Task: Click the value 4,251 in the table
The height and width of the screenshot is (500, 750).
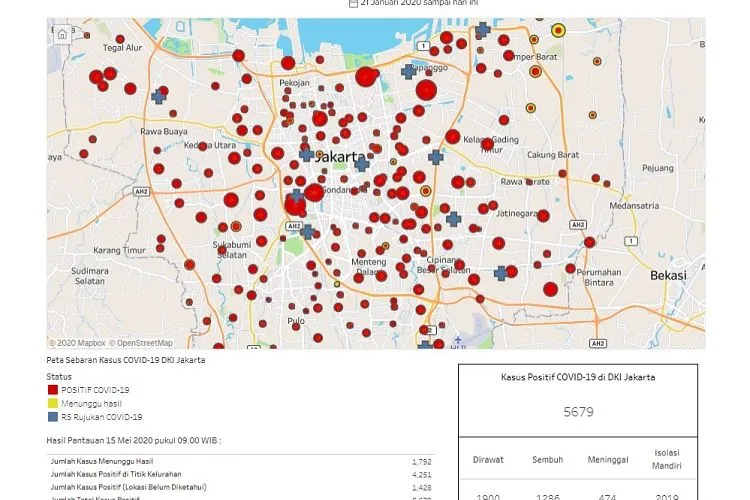Action: [421, 475]
